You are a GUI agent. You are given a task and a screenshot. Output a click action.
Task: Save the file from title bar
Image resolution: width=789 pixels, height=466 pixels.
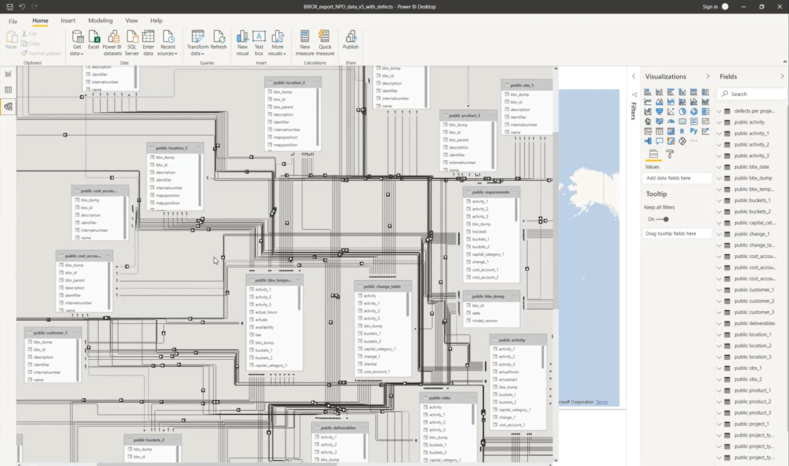tap(9, 7)
